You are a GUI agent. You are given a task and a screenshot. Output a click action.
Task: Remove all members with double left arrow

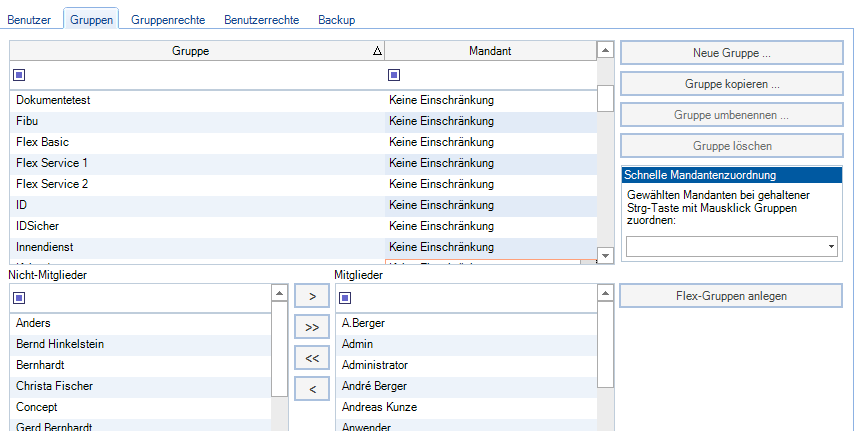312,358
